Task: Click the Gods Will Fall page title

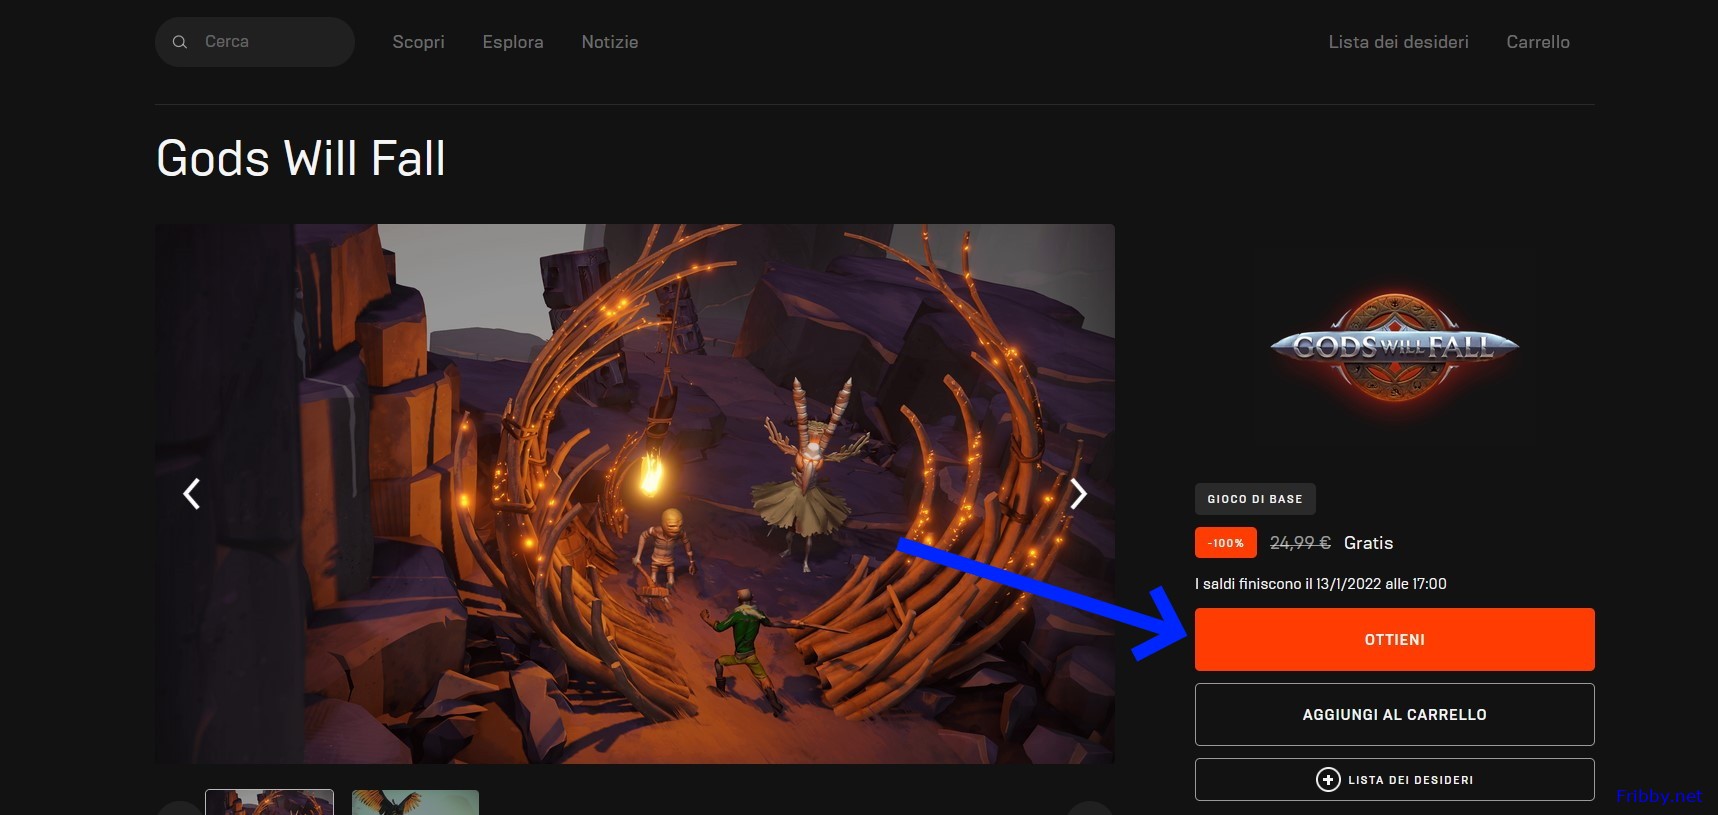Action: click(x=301, y=158)
